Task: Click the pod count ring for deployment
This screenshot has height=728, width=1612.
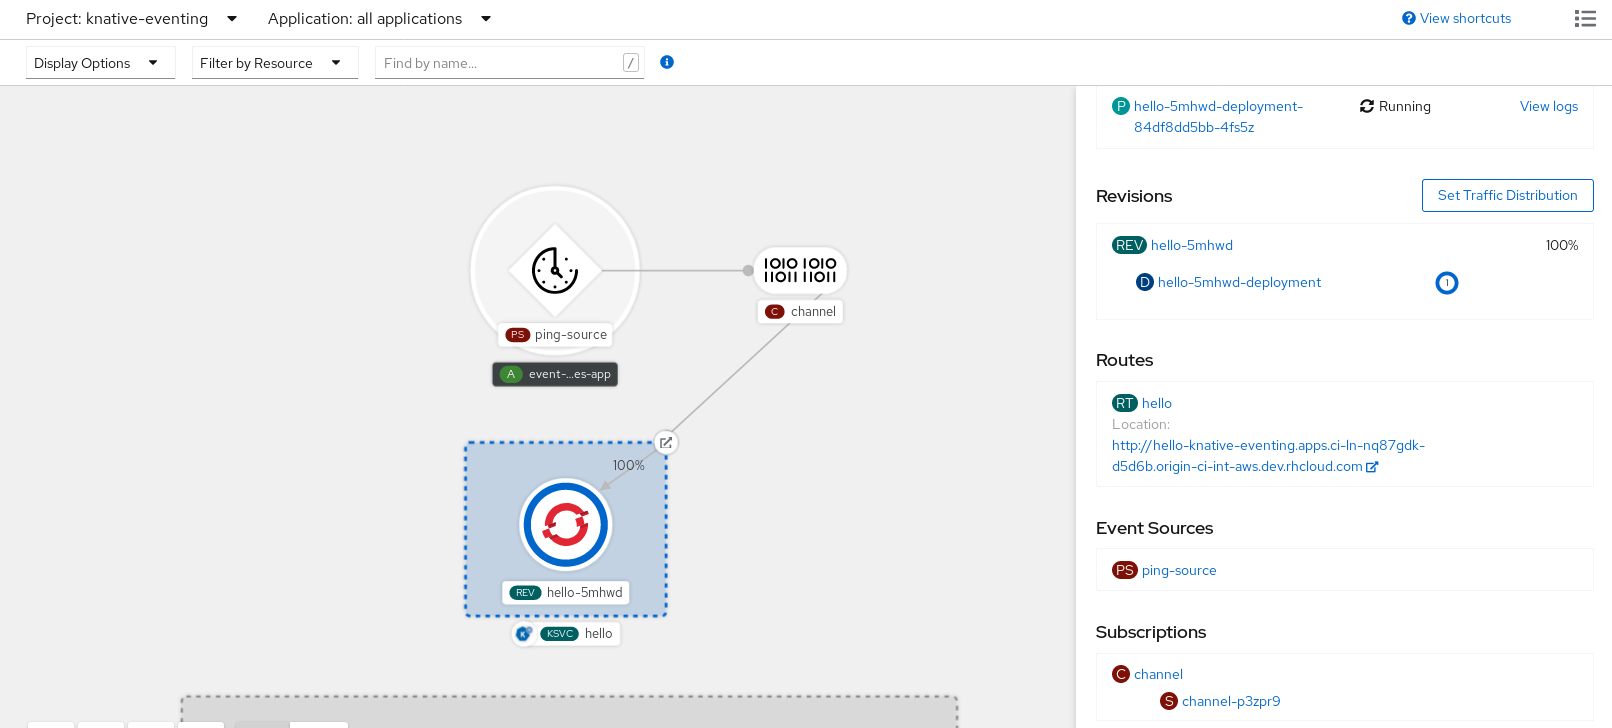Action: tap(1446, 283)
